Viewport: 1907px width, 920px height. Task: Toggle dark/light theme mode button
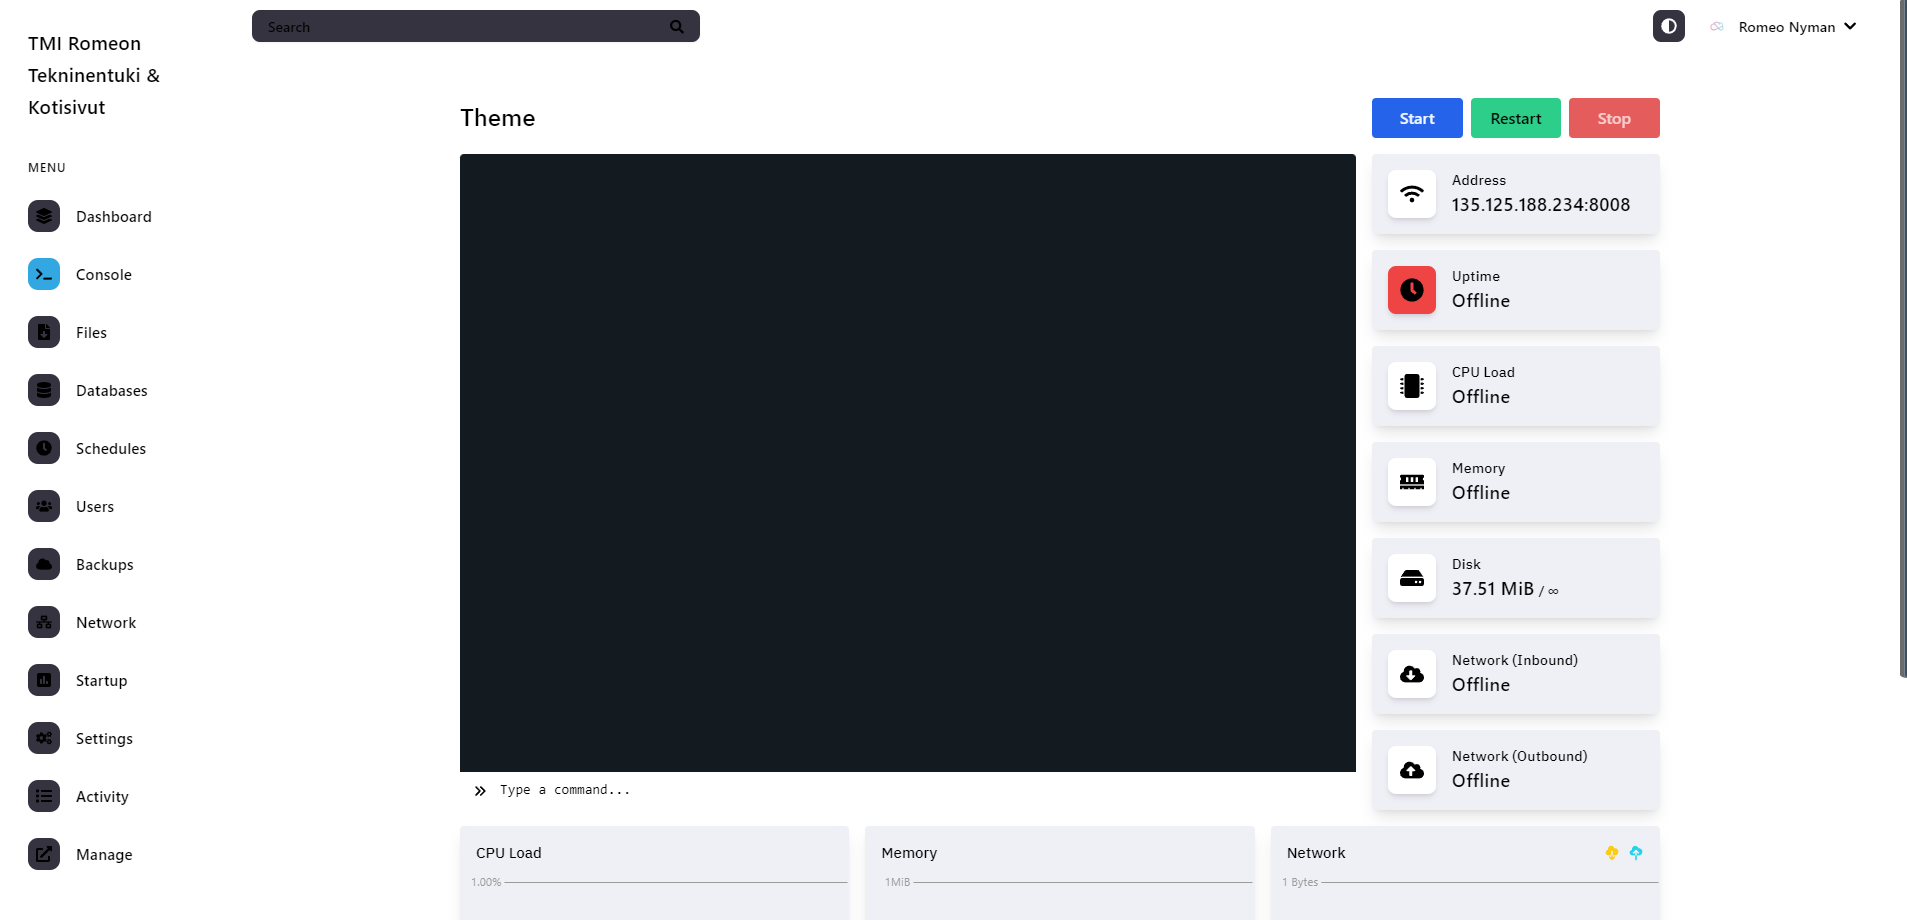click(x=1668, y=26)
